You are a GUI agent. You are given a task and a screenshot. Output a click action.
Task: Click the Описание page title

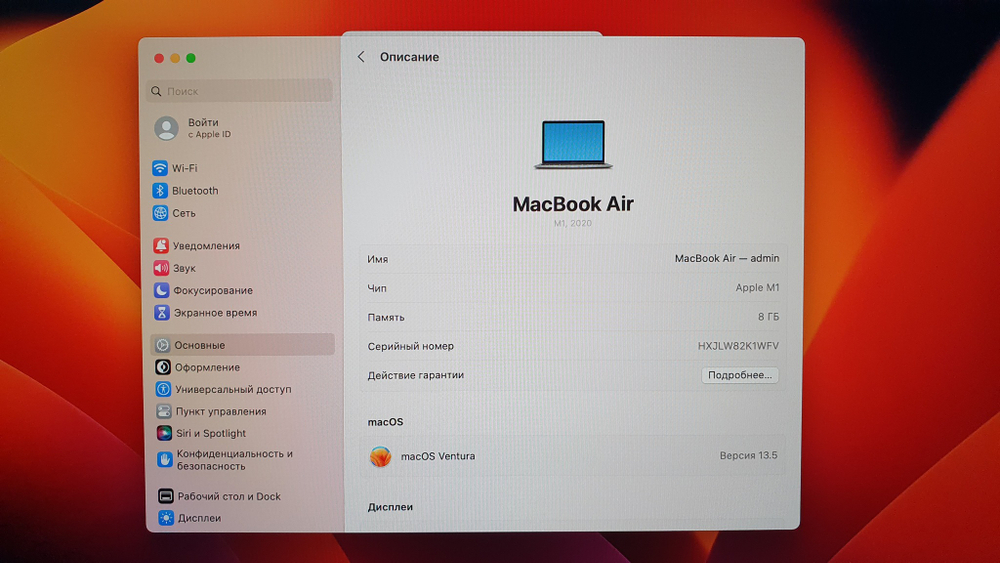click(x=409, y=57)
